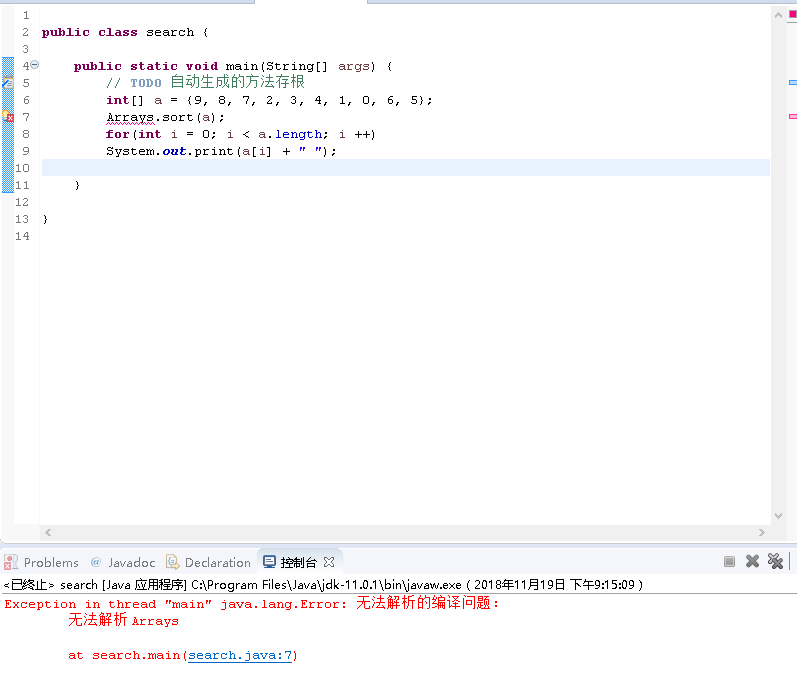Click the console Terminate stop button

tap(729, 561)
